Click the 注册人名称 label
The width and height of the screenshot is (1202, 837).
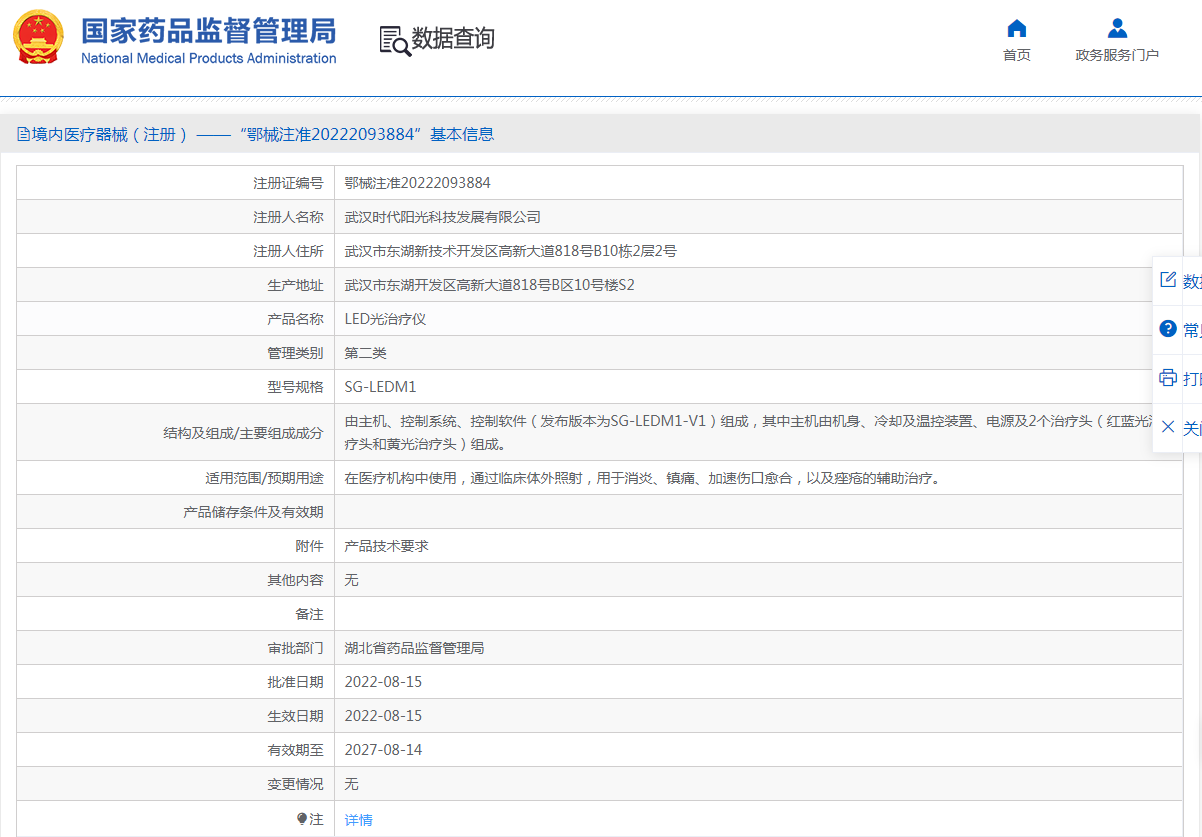(288, 217)
